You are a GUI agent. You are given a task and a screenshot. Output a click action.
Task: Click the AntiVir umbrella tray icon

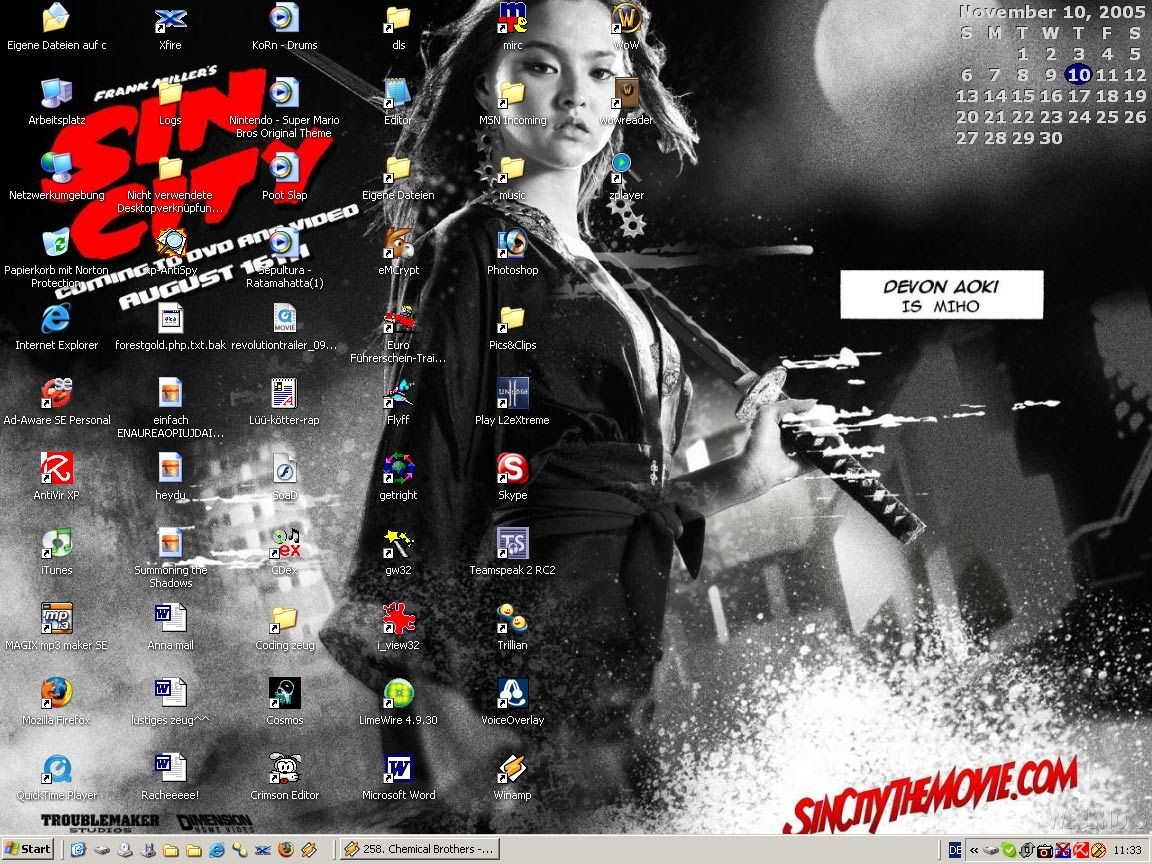click(1081, 850)
